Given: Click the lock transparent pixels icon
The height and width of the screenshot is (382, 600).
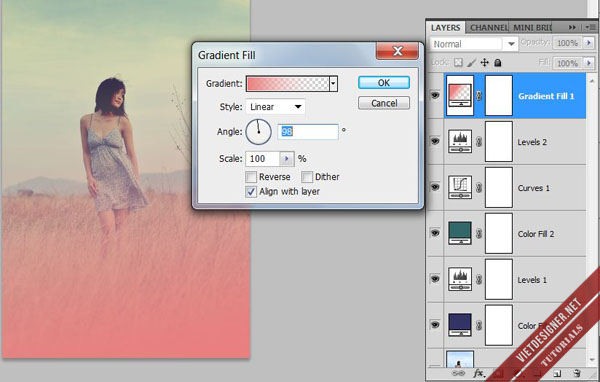Looking at the screenshot, I should click(x=458, y=63).
